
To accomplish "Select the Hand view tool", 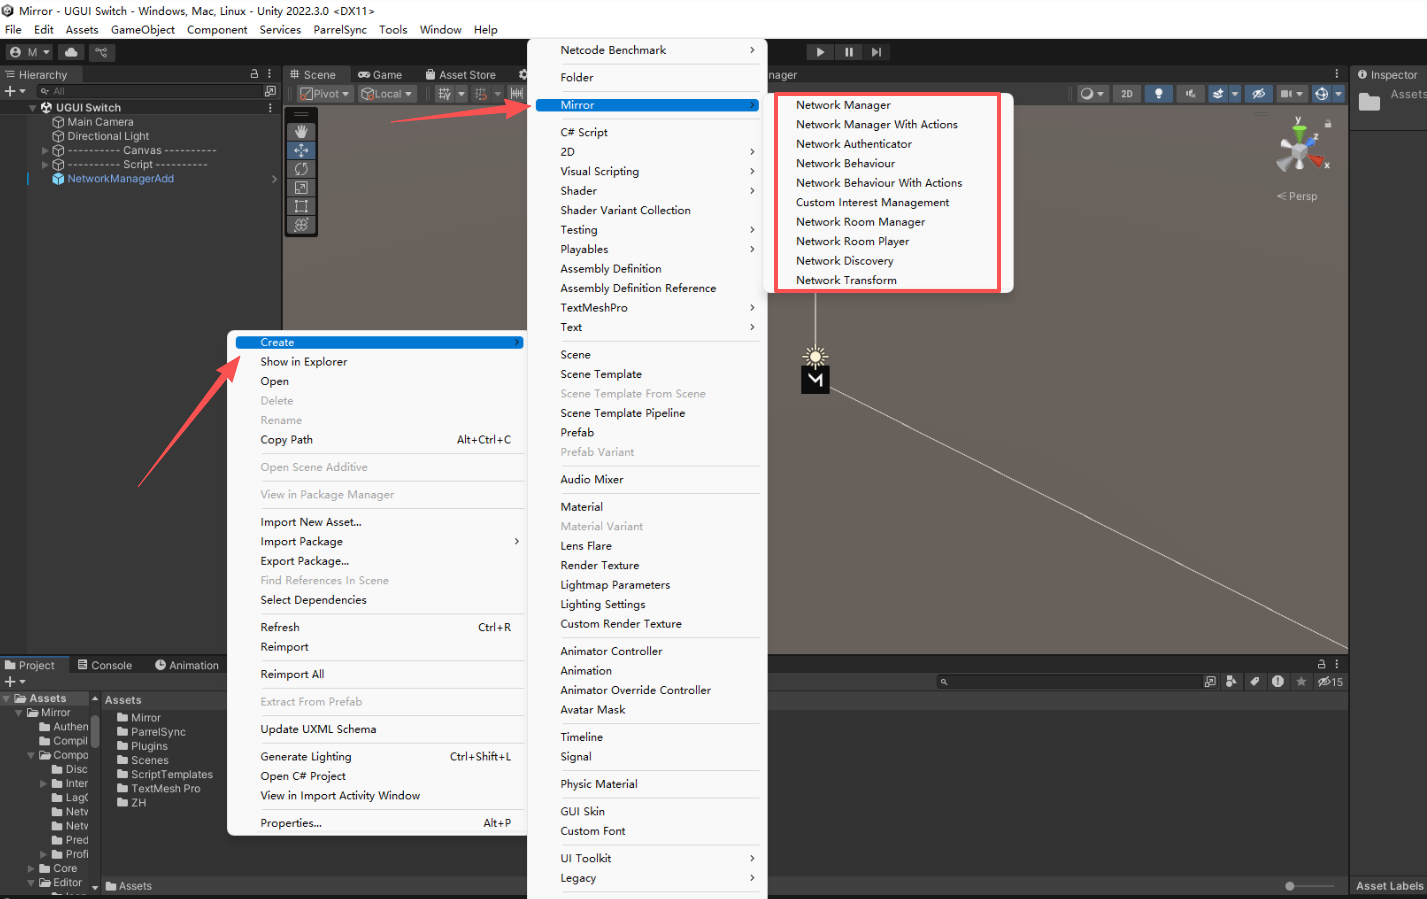I will pos(301,132).
